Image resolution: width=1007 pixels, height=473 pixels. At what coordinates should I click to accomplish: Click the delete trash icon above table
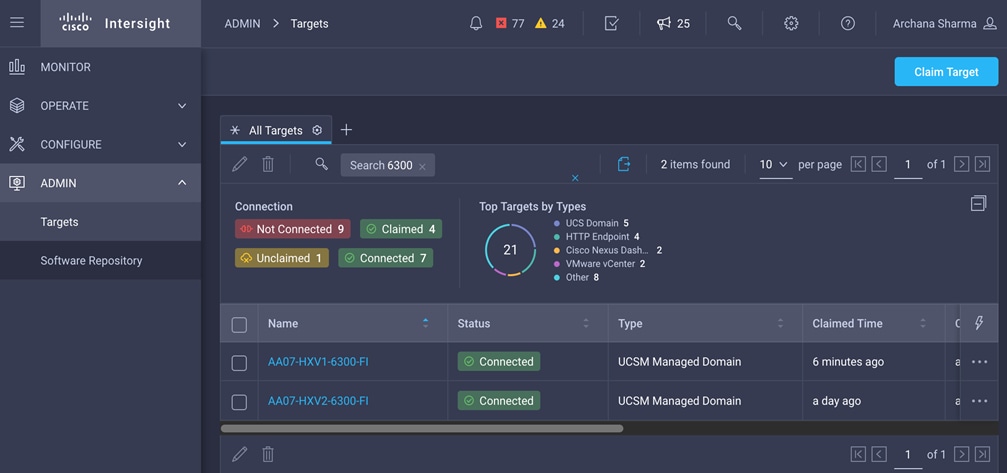click(268, 164)
